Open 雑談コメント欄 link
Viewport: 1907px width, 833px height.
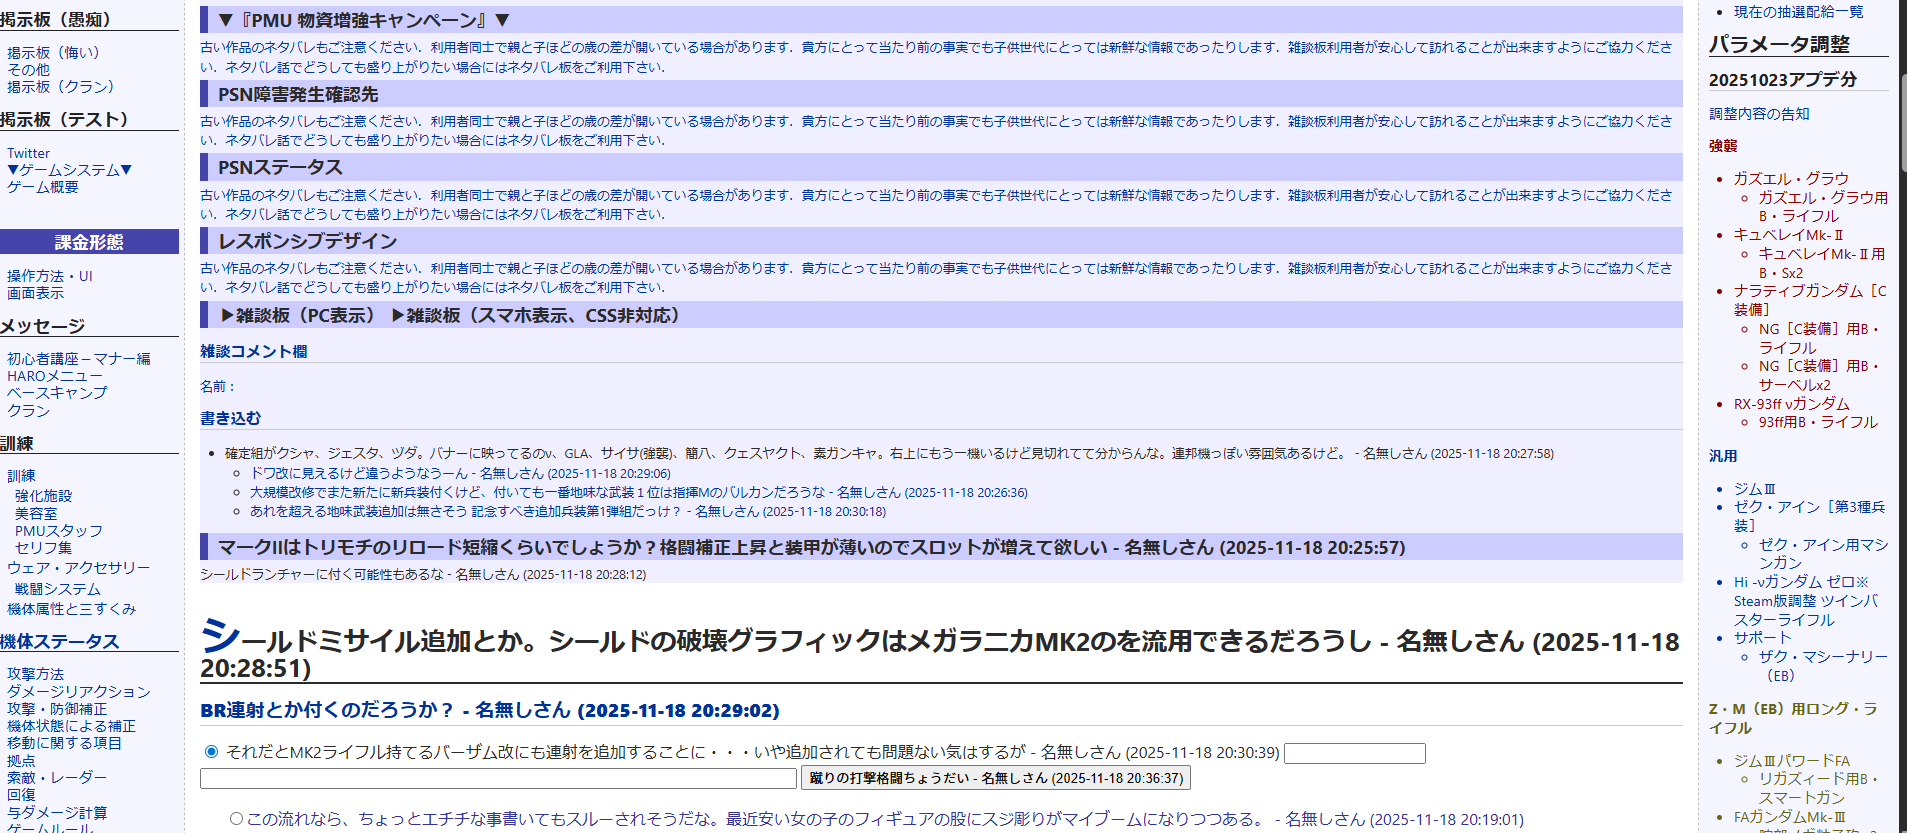click(x=253, y=351)
